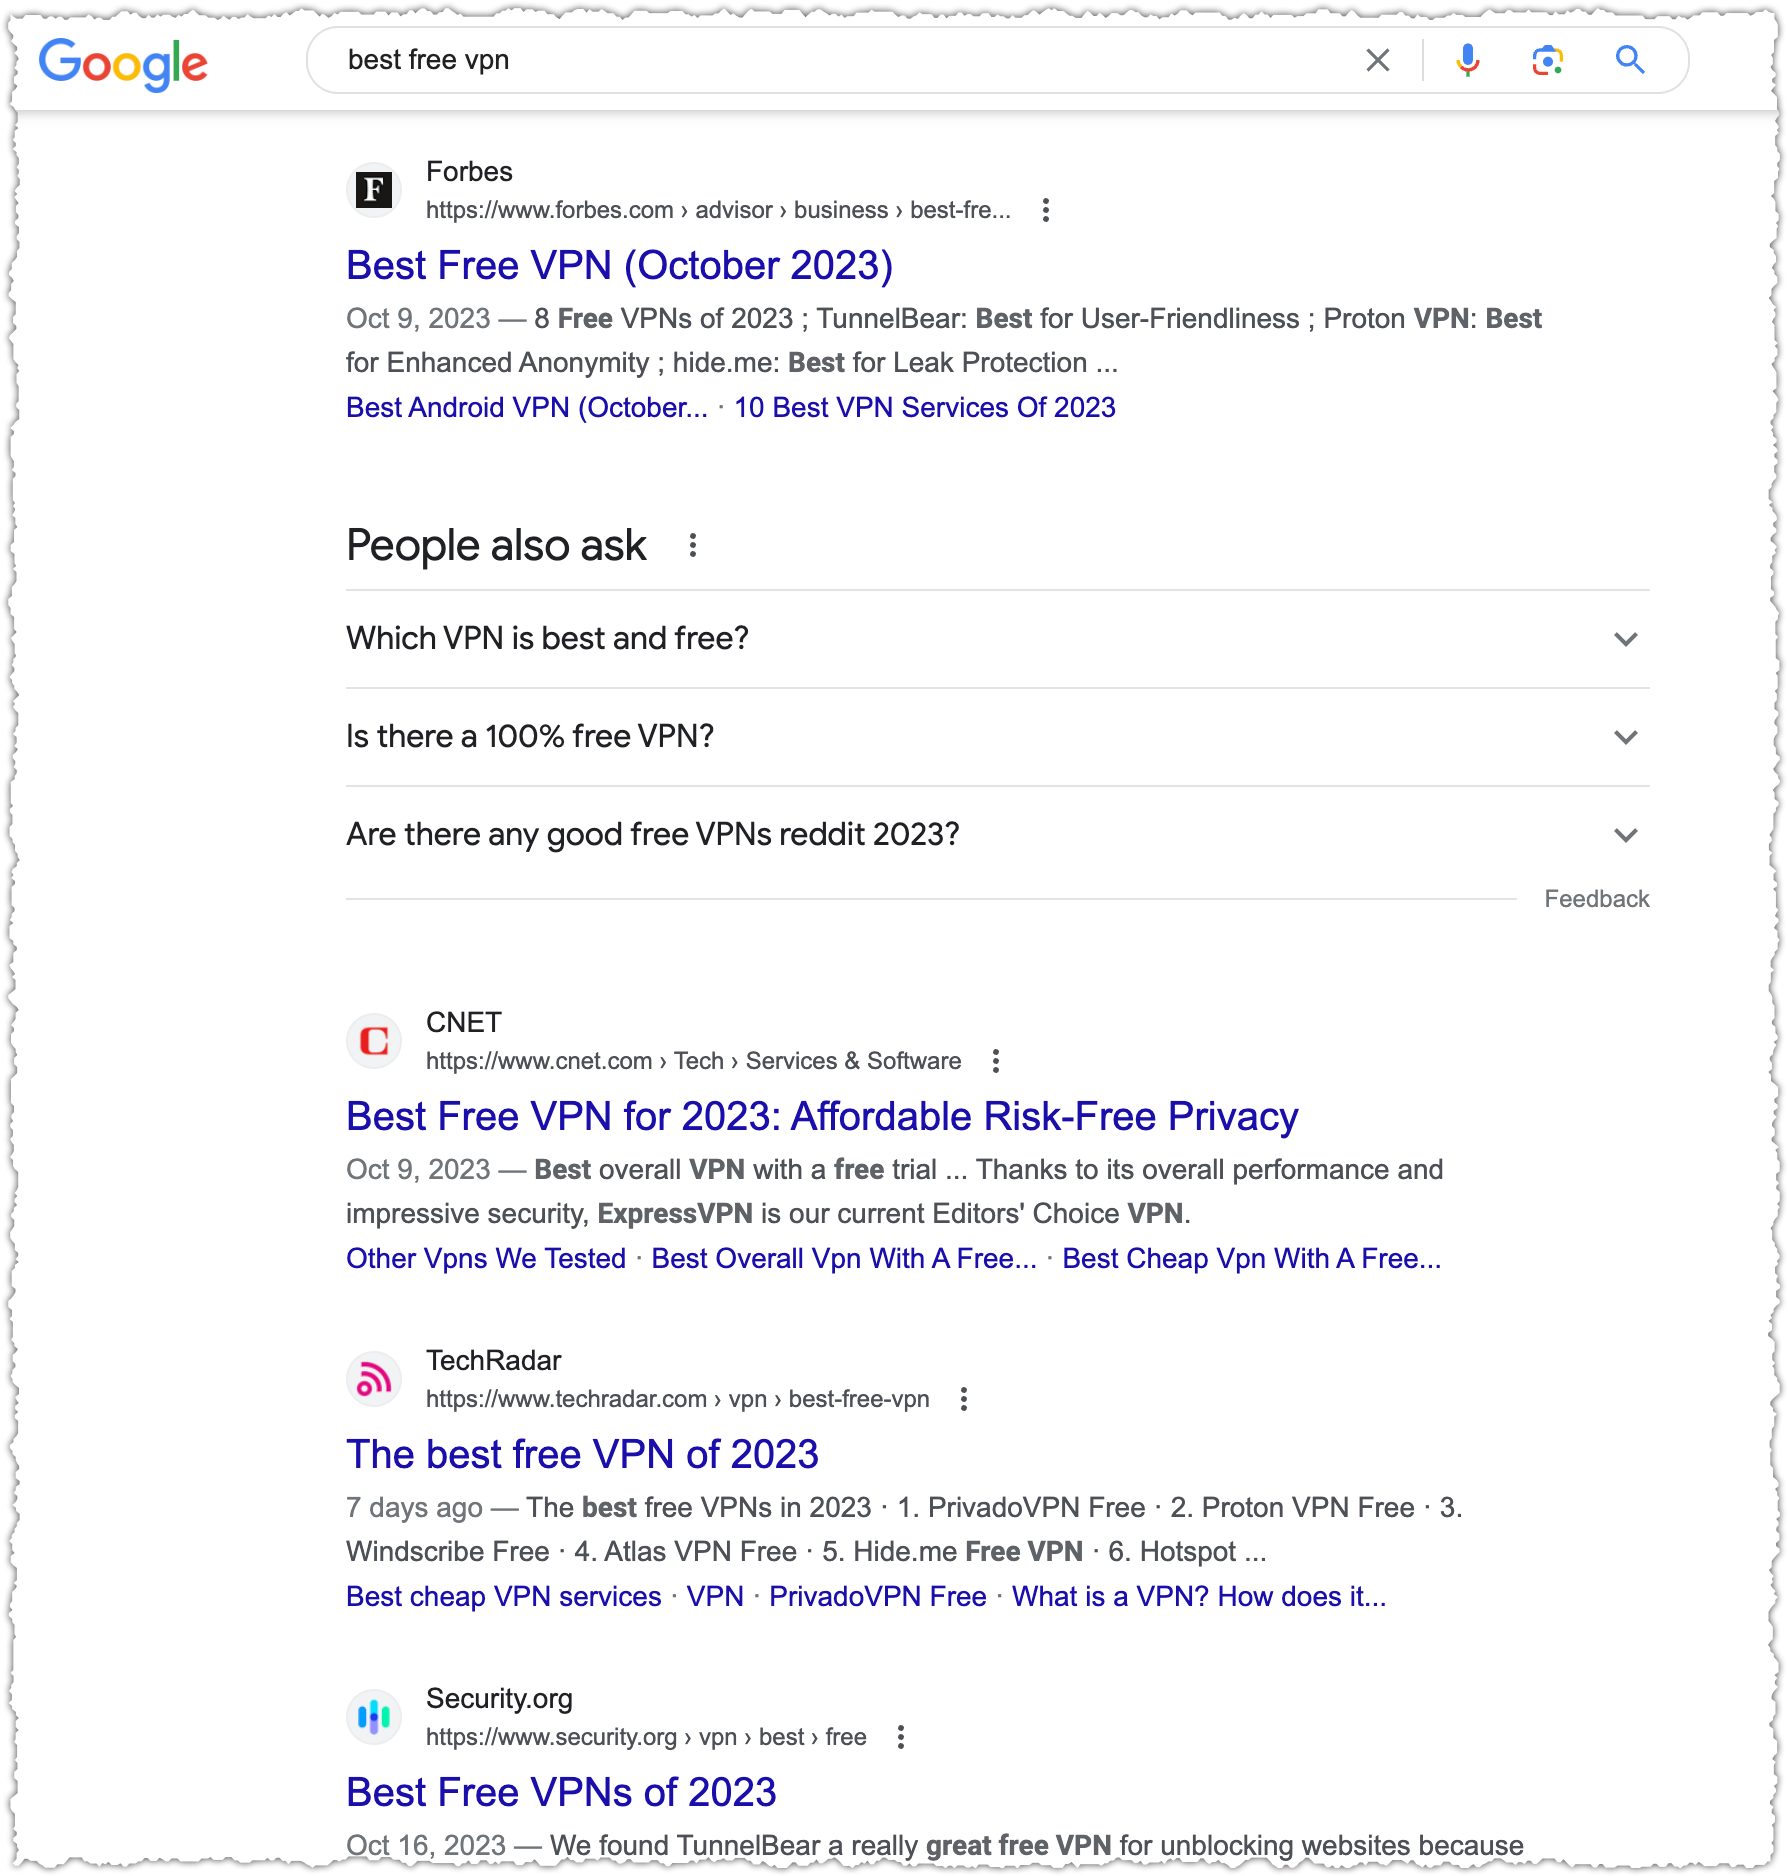Click the 'TechRadar' site name text
This screenshot has width=1788, height=1876.
pos(493,1361)
